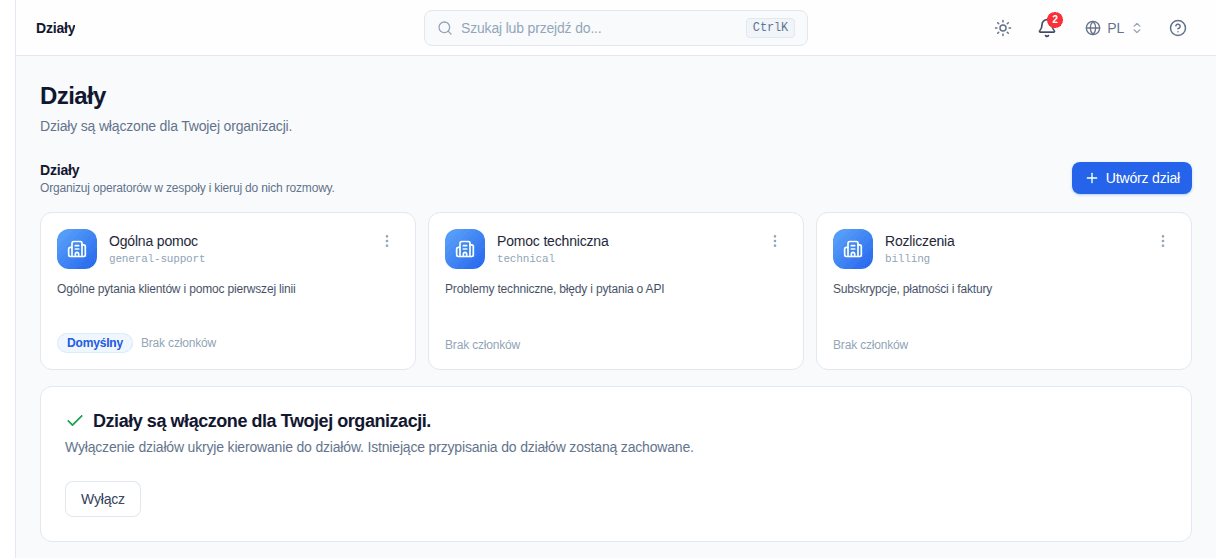Select the Działy breadcrumb in the top bar
Image resolution: width=1216 pixels, height=558 pixels.
pyautogui.click(x=56, y=28)
